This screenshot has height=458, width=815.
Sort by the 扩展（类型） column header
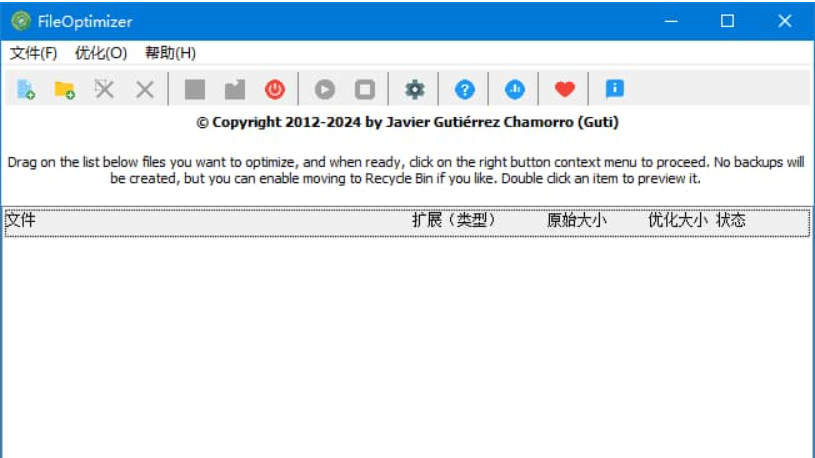point(455,220)
